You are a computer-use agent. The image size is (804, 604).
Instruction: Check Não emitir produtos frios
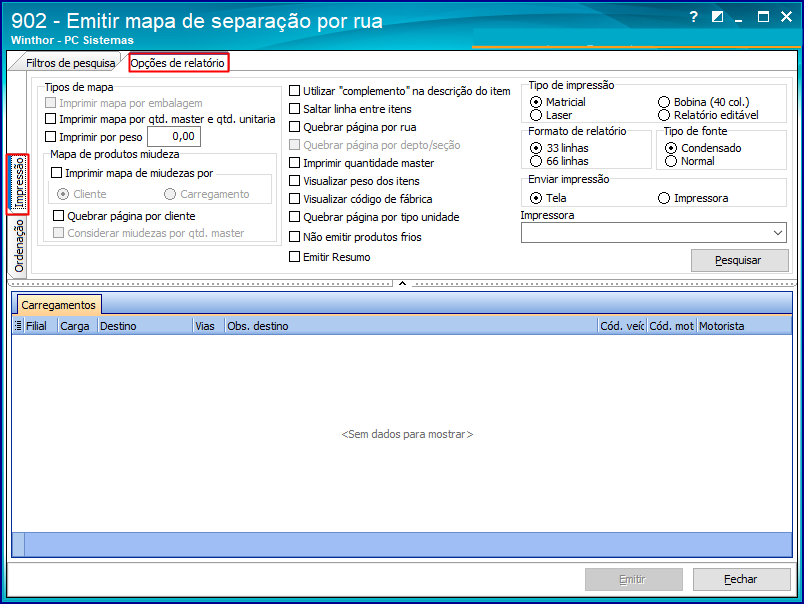pyautogui.click(x=294, y=237)
